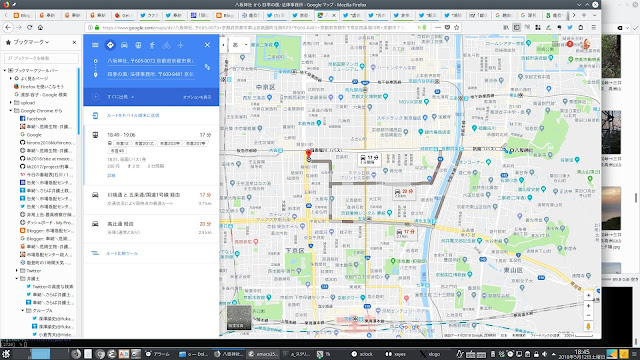This screenshot has width=640, height=360.
Task: Open the Google Maps hamburger menu
Action: (95, 45)
